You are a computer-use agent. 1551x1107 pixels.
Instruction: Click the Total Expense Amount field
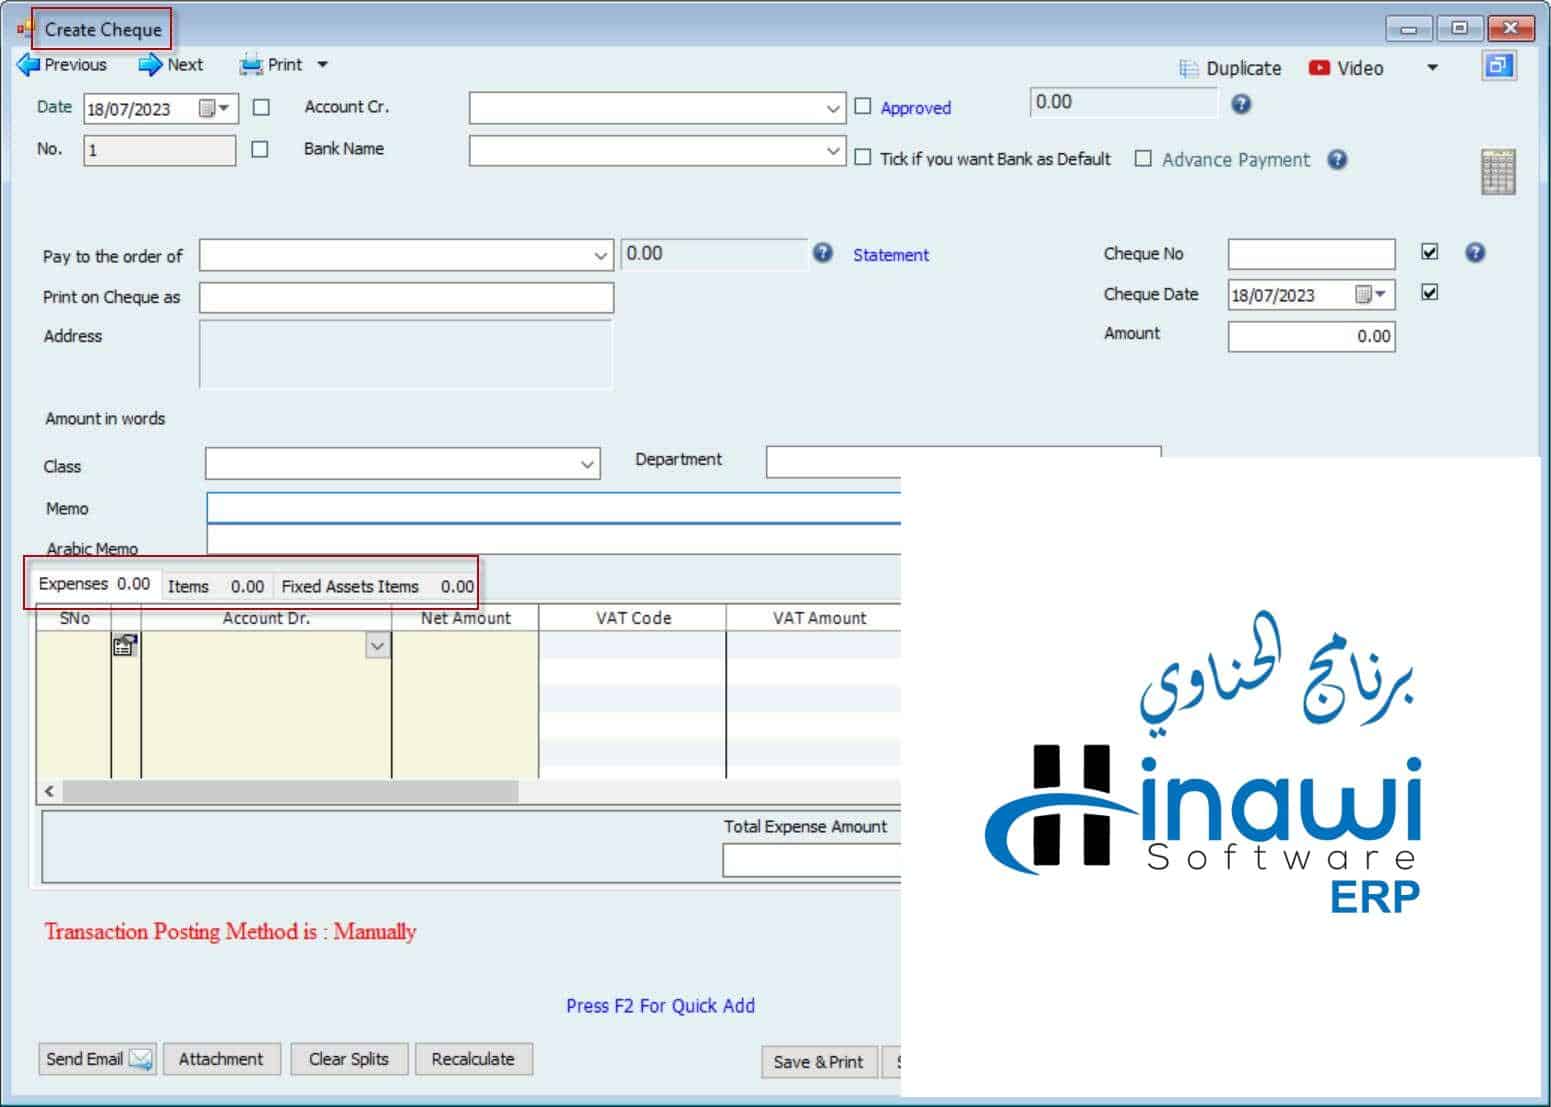(812, 860)
